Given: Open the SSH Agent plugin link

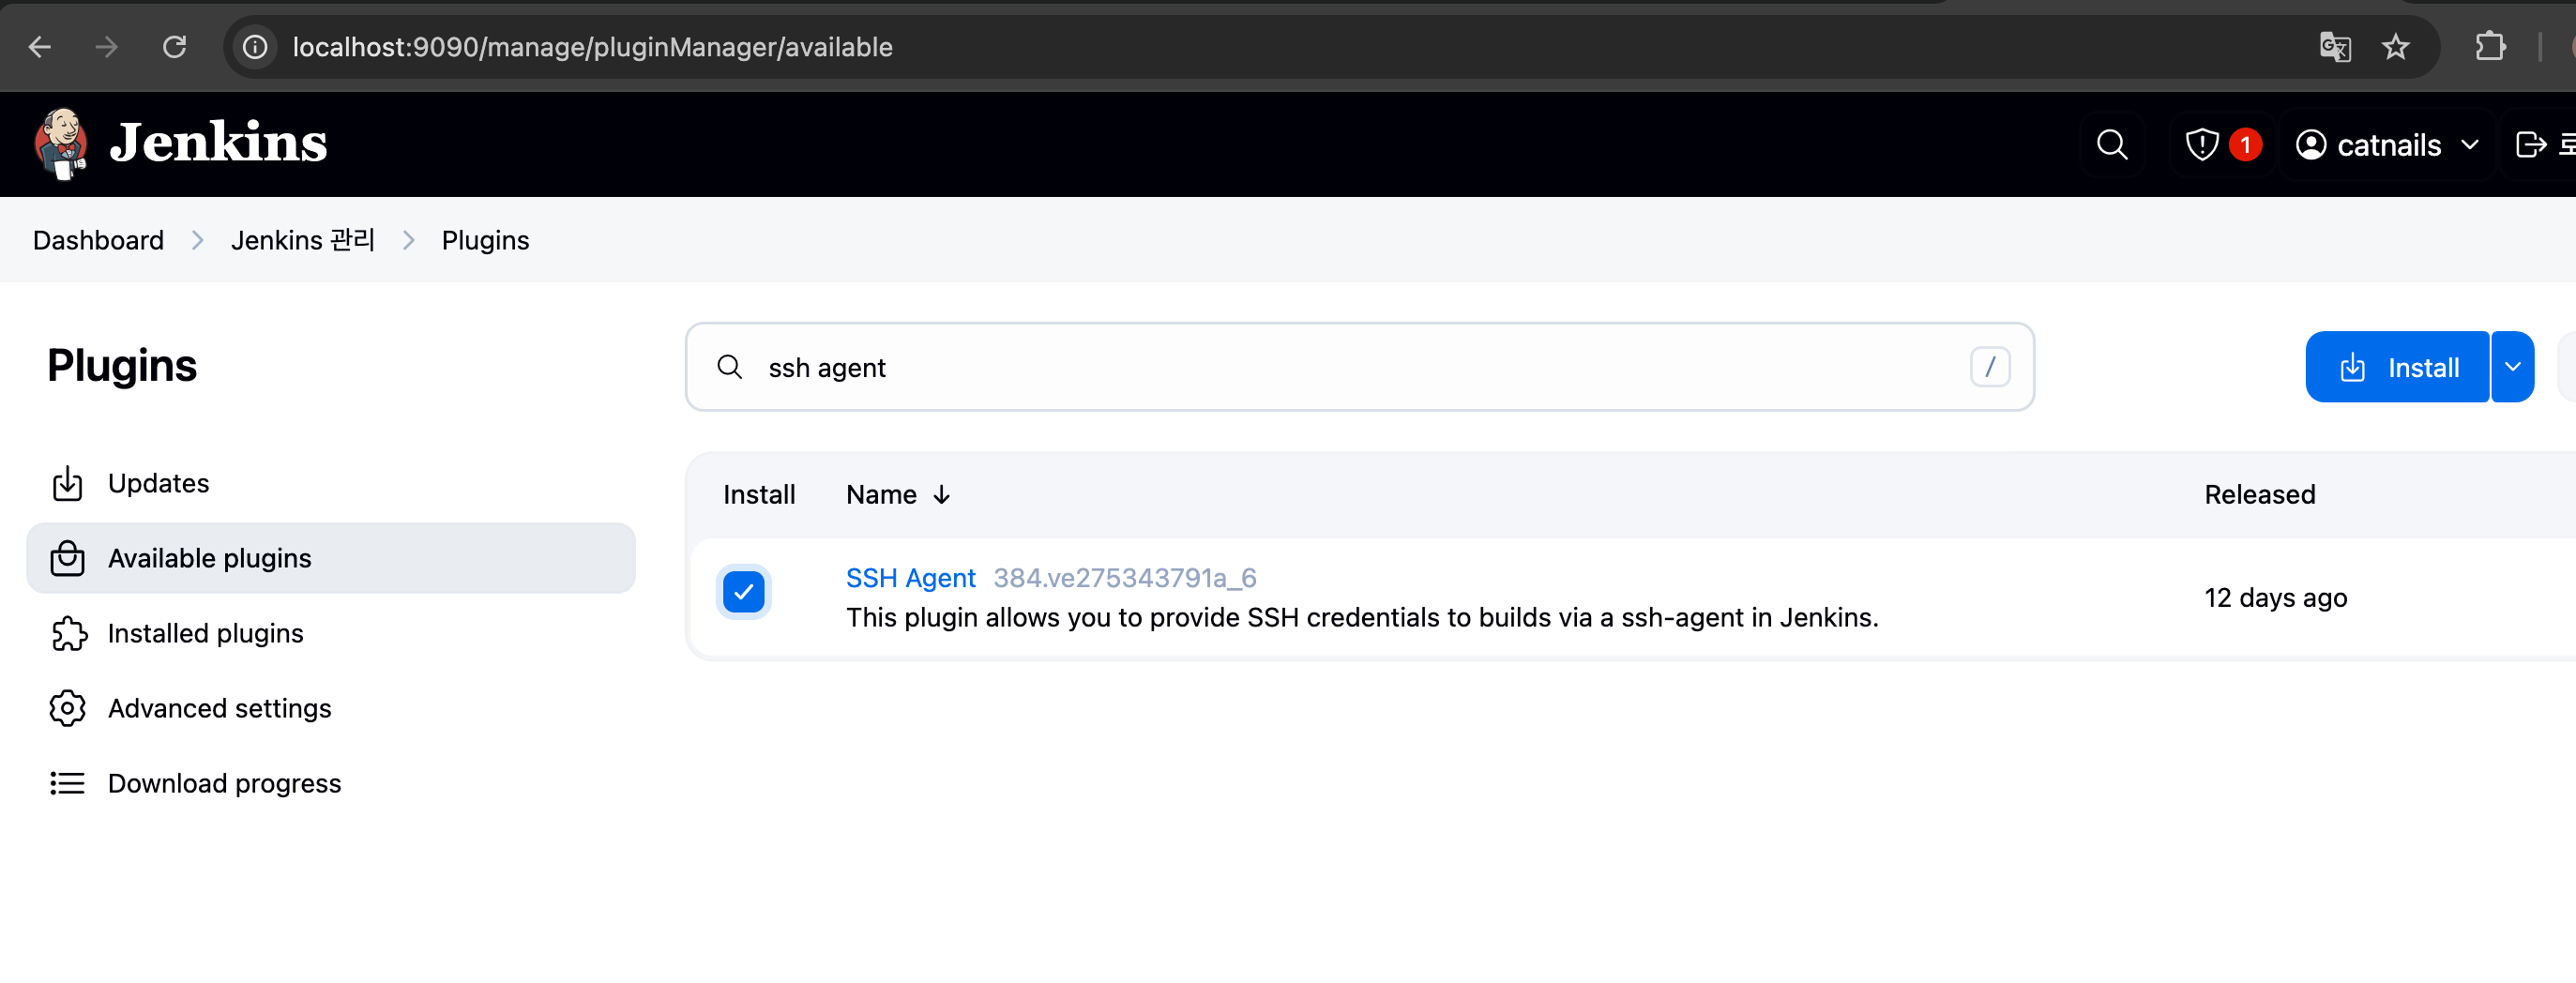Looking at the screenshot, I should (910, 578).
